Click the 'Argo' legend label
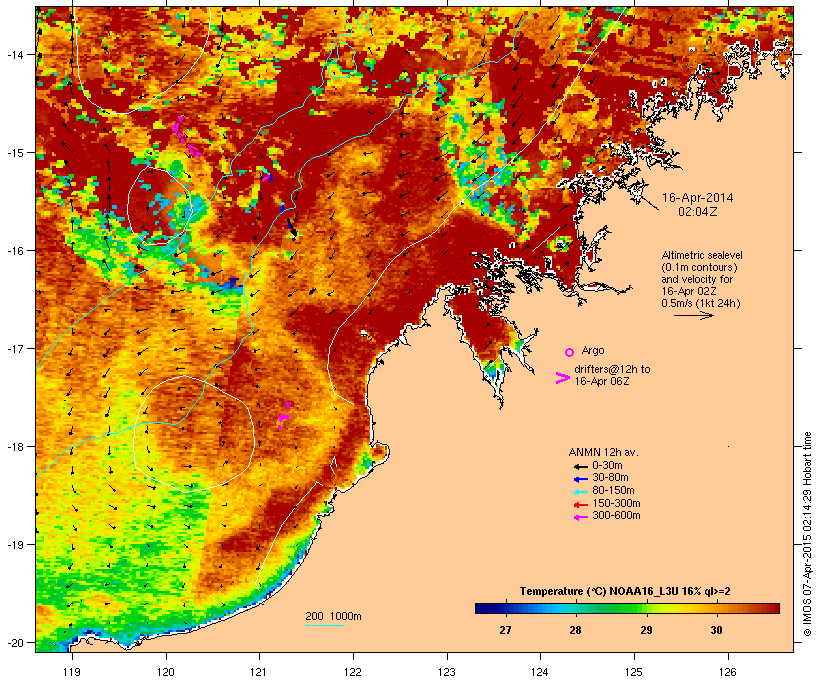This screenshot has height=680, width=820. click(593, 350)
